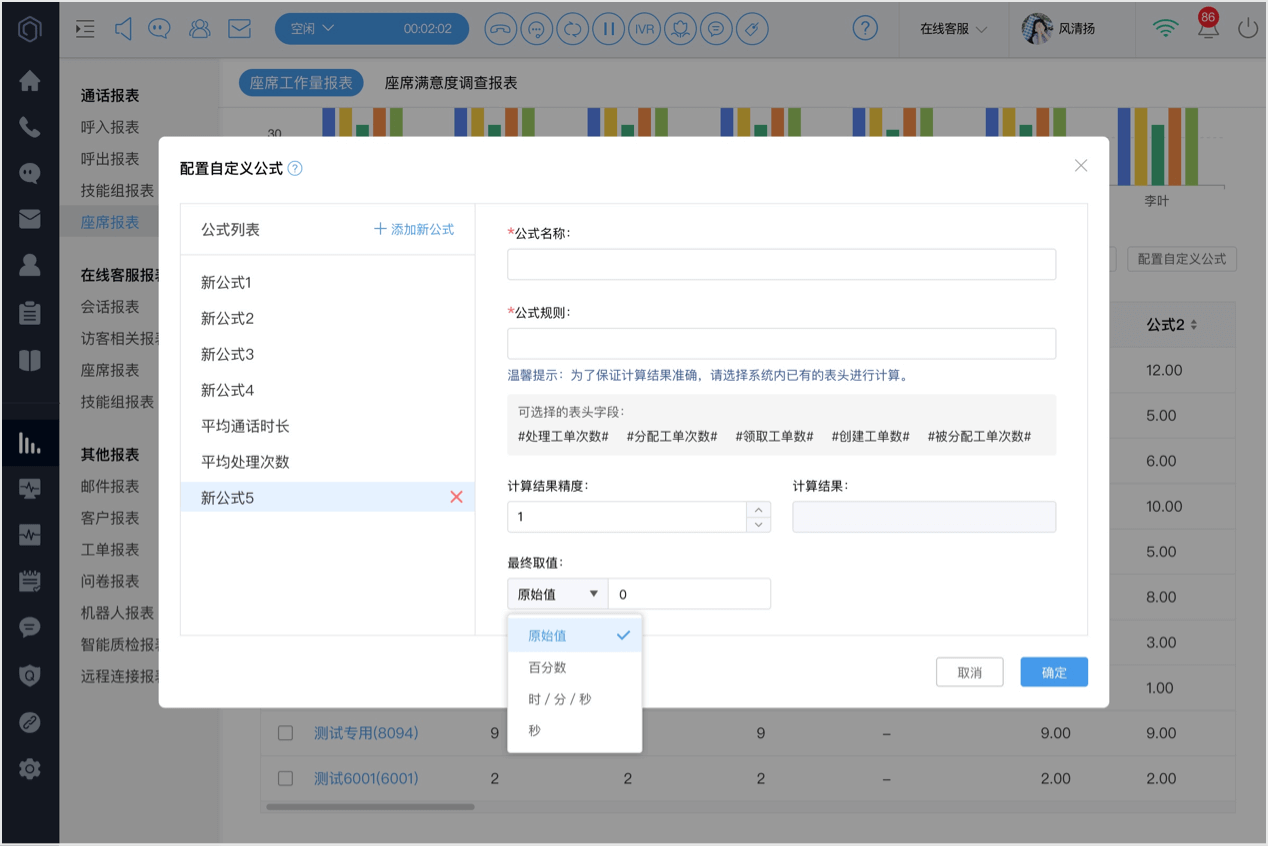
Task: Open the gear settings icon in left sidebar
Action: click(30, 769)
